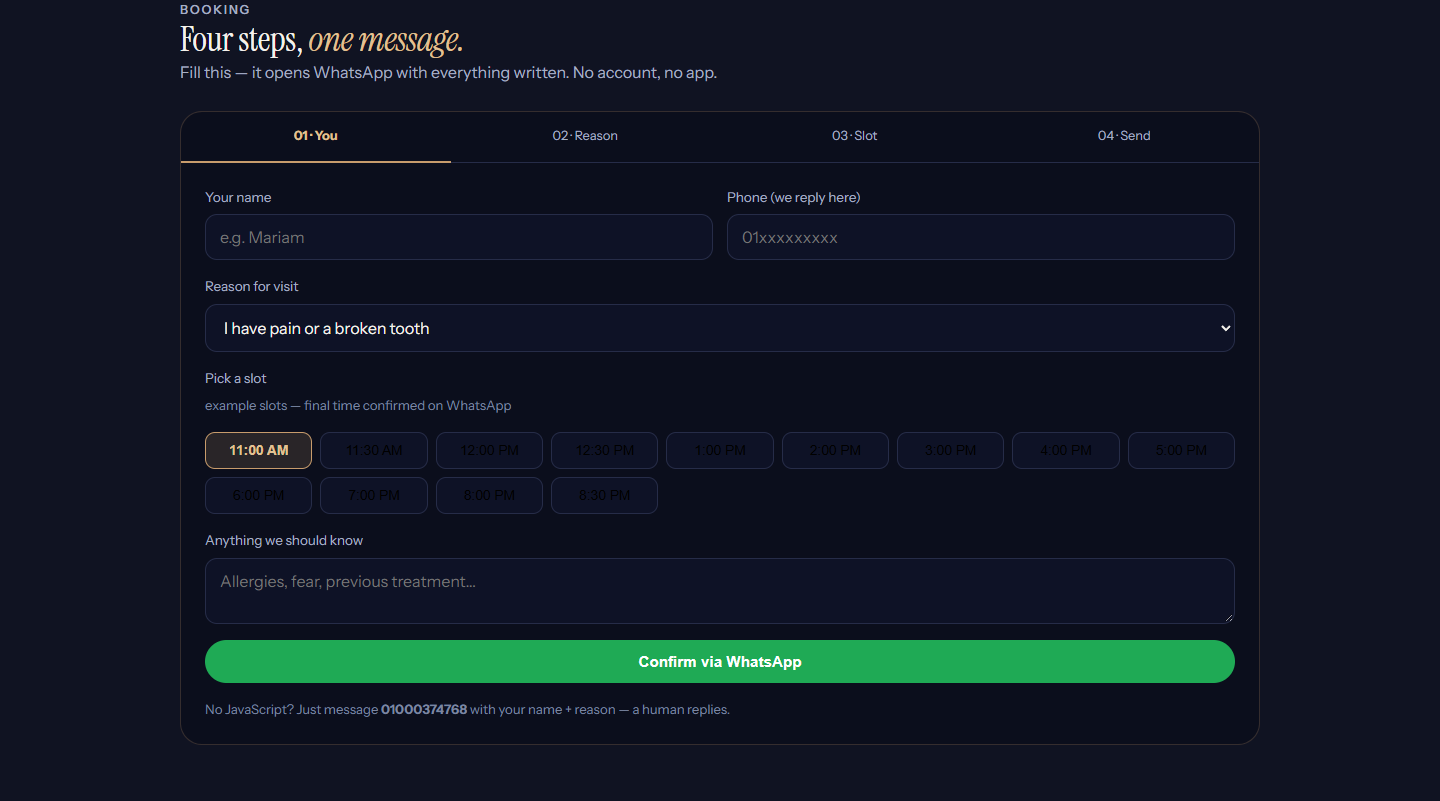Screen dimensions: 1440x801
Task: Select the 8:30 PM slot
Action: 604,495
